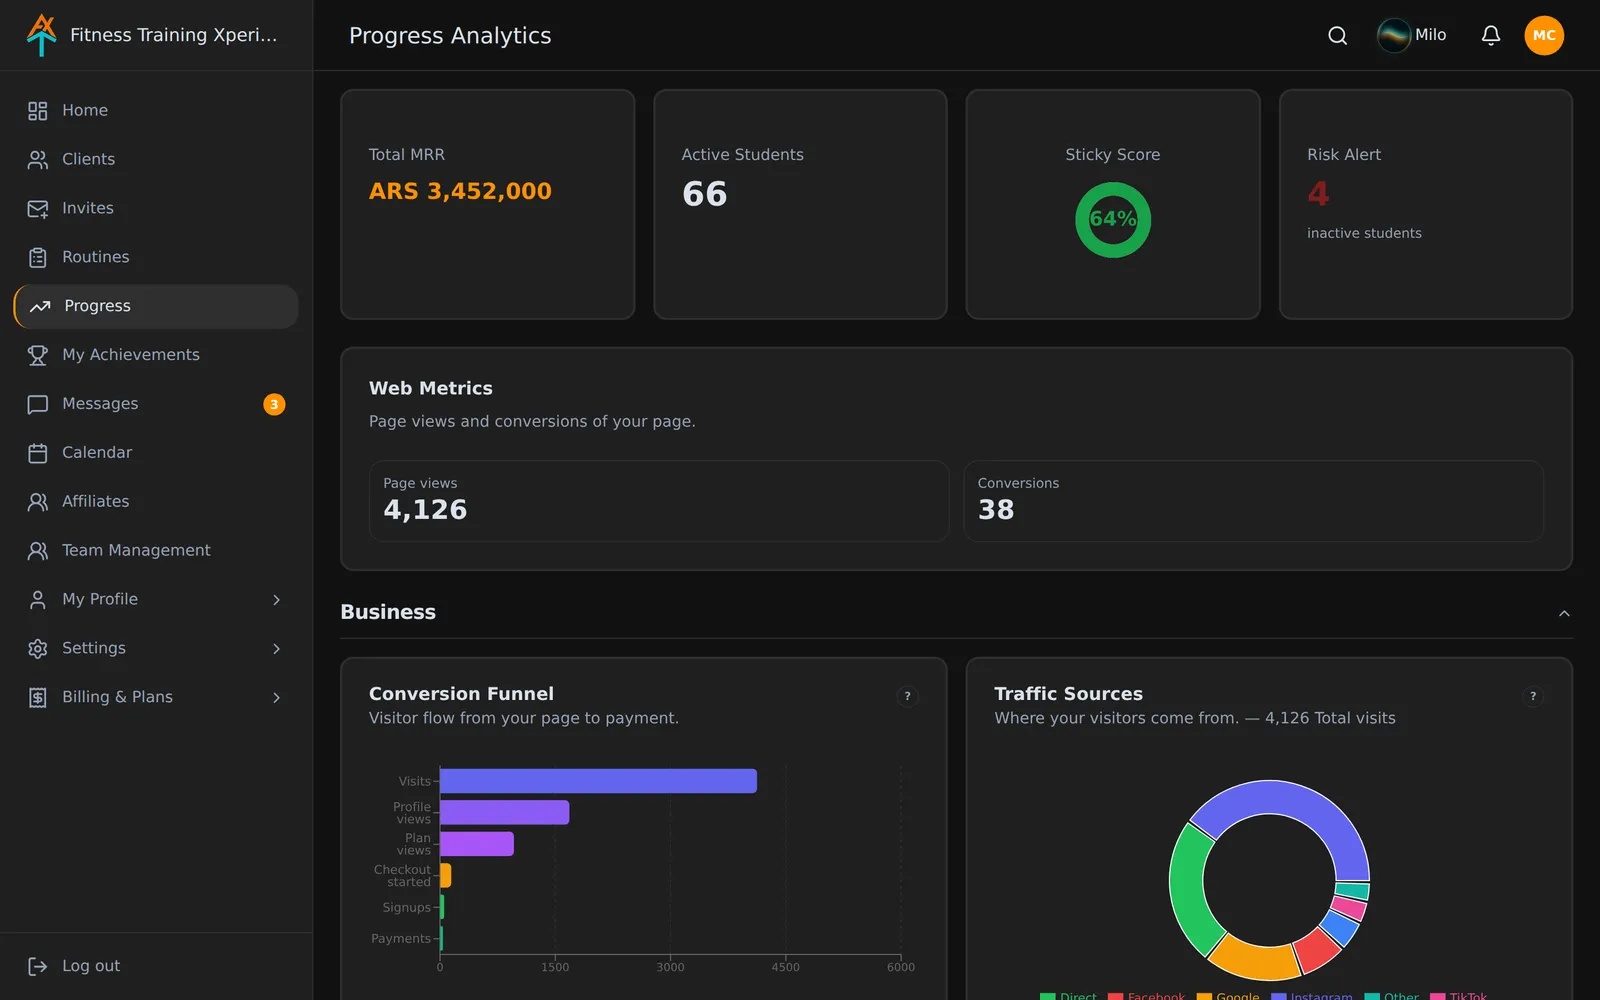Open My Achievements via the trophy icon
The width and height of the screenshot is (1600, 1000).
tap(38, 355)
